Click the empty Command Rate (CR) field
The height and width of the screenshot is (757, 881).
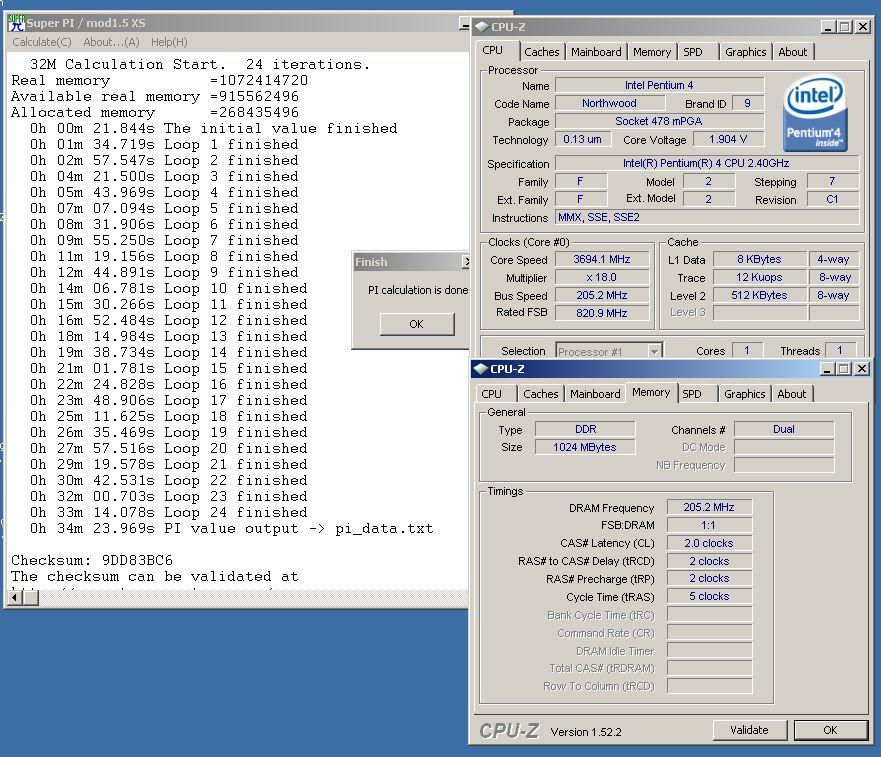(x=709, y=633)
